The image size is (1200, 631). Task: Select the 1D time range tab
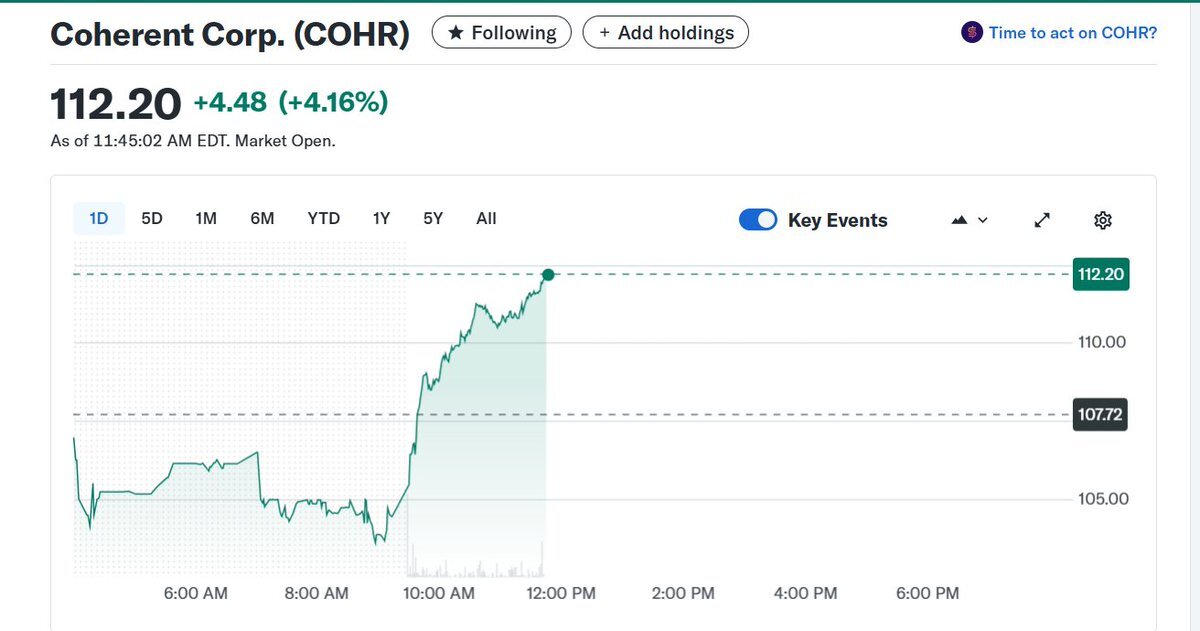point(99,218)
